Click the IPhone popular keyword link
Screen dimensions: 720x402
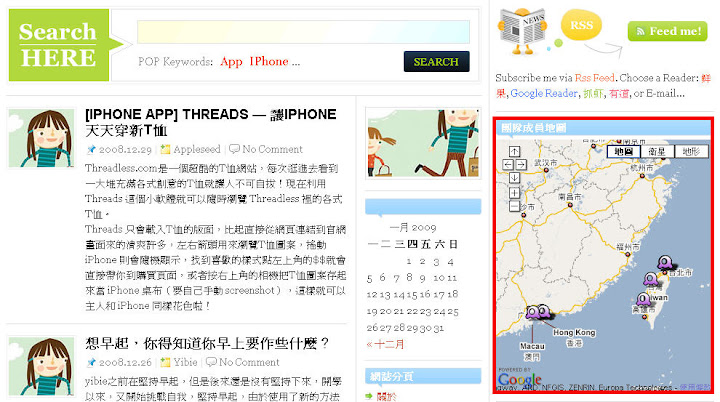pyautogui.click(x=269, y=62)
